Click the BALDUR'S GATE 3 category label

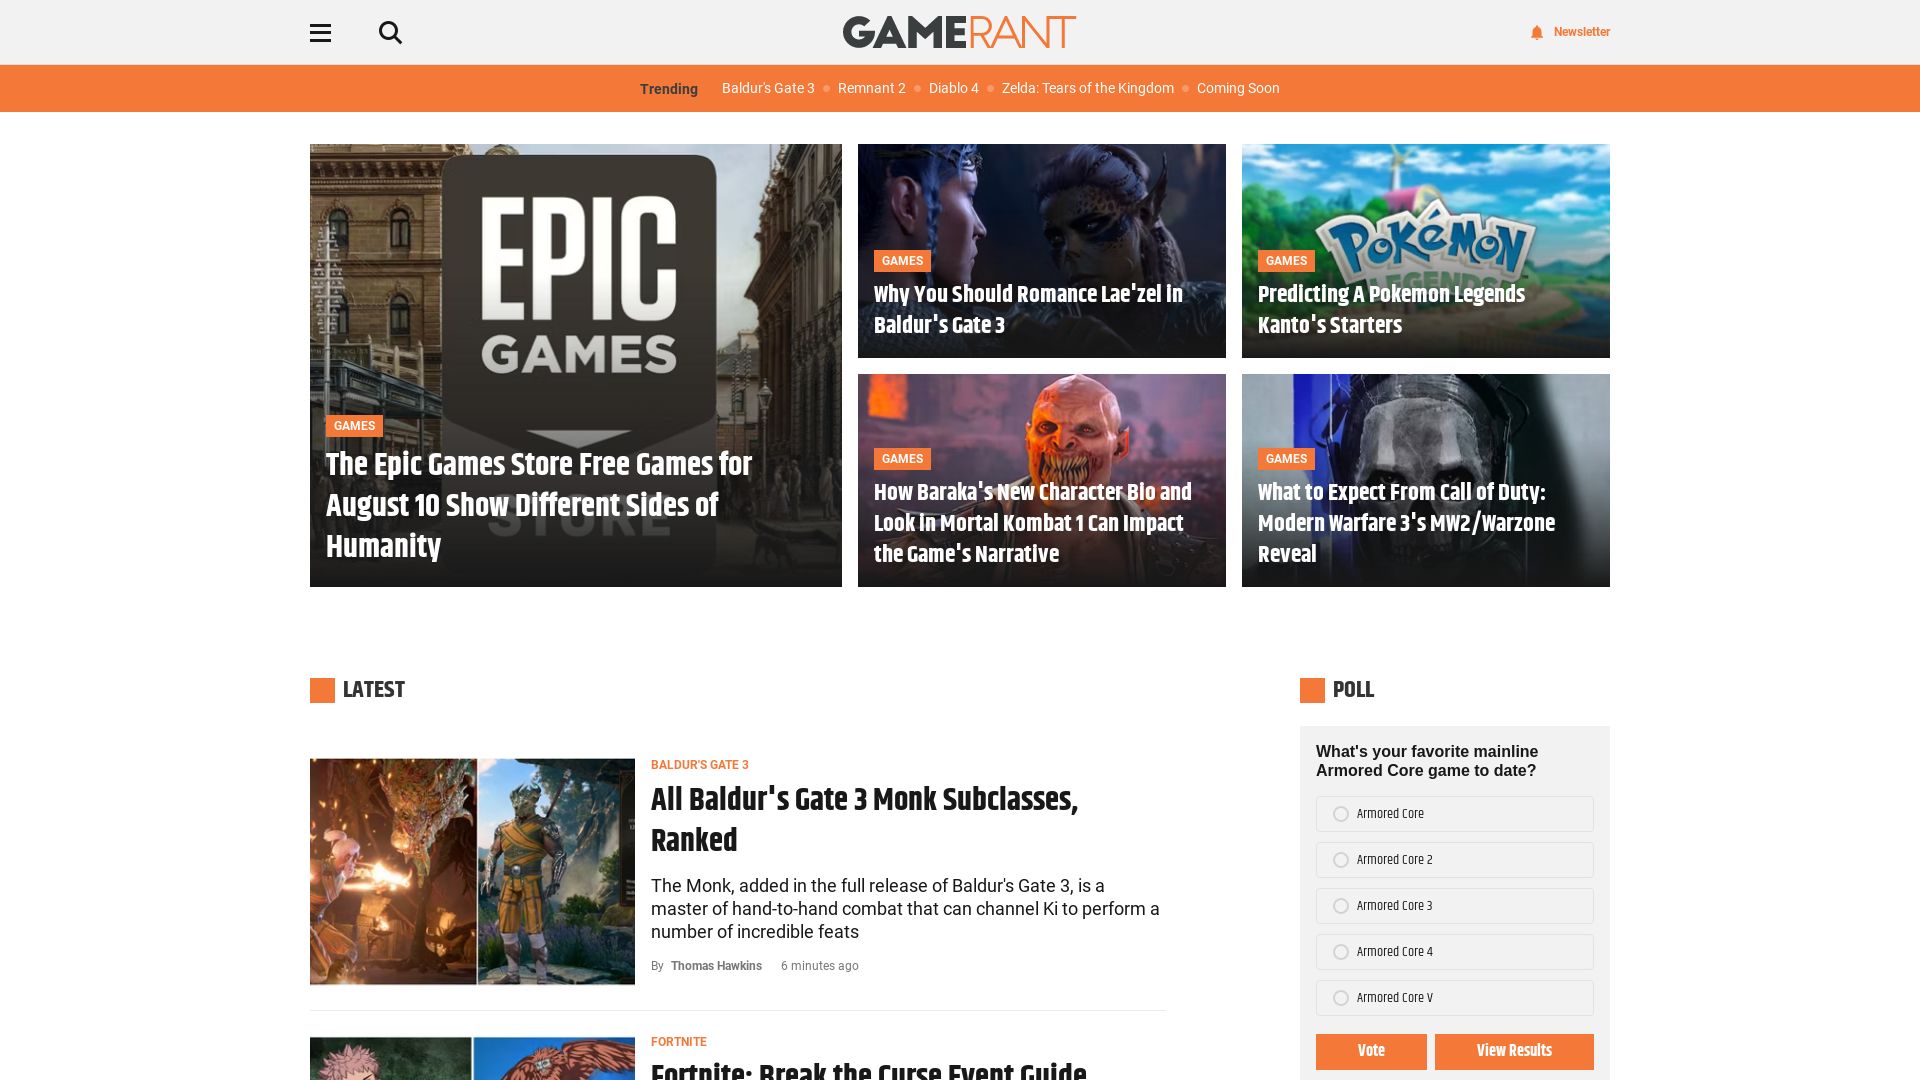(699, 765)
